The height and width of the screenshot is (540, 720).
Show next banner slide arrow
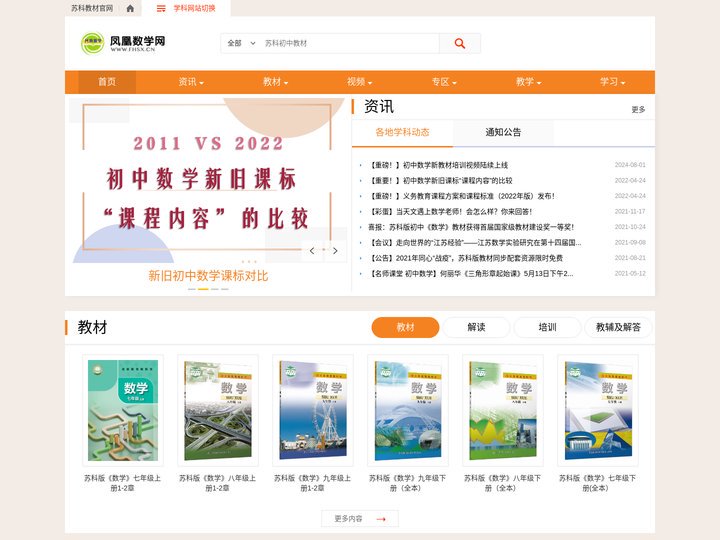pyautogui.click(x=335, y=251)
